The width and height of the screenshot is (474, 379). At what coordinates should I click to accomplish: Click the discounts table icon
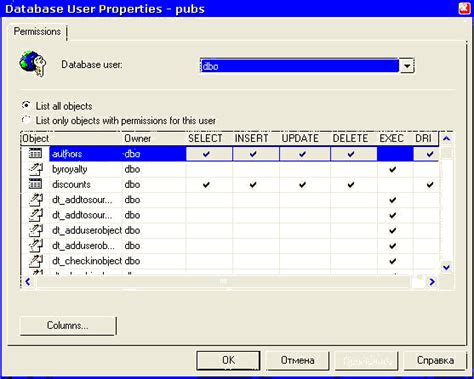click(x=35, y=184)
